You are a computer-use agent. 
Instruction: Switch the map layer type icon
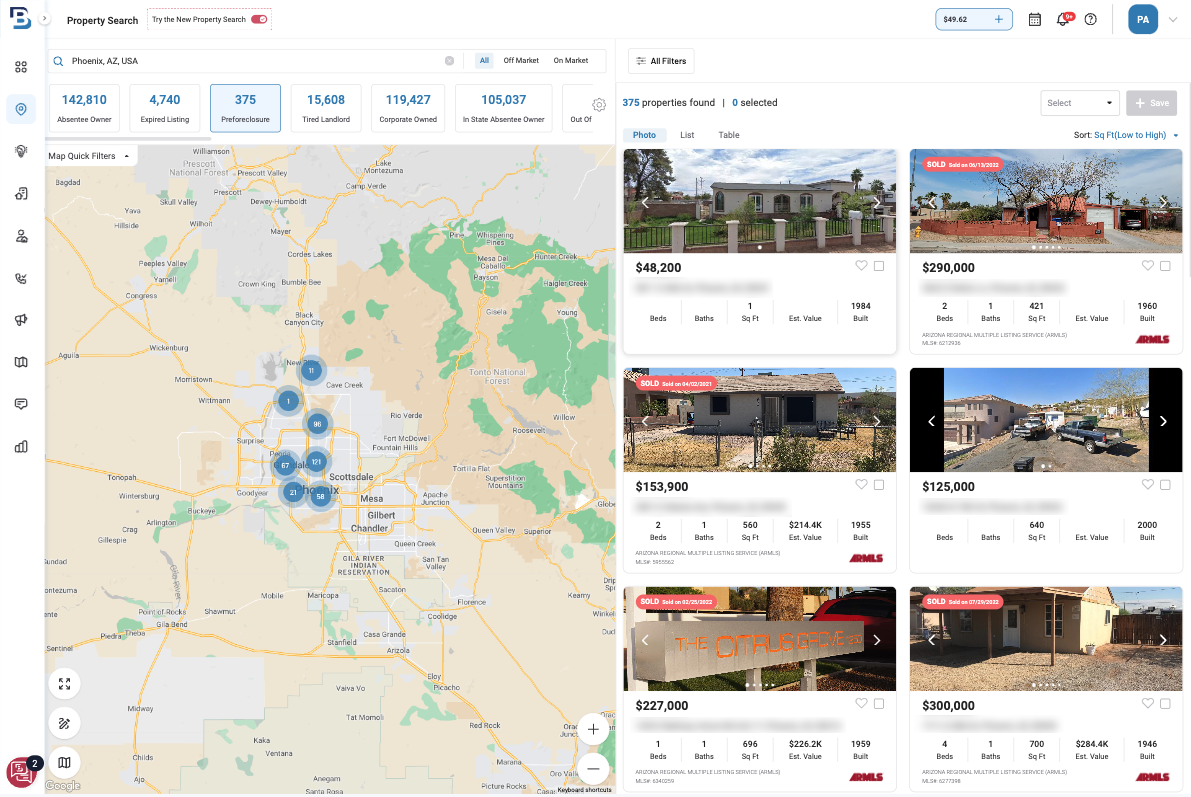pos(65,762)
